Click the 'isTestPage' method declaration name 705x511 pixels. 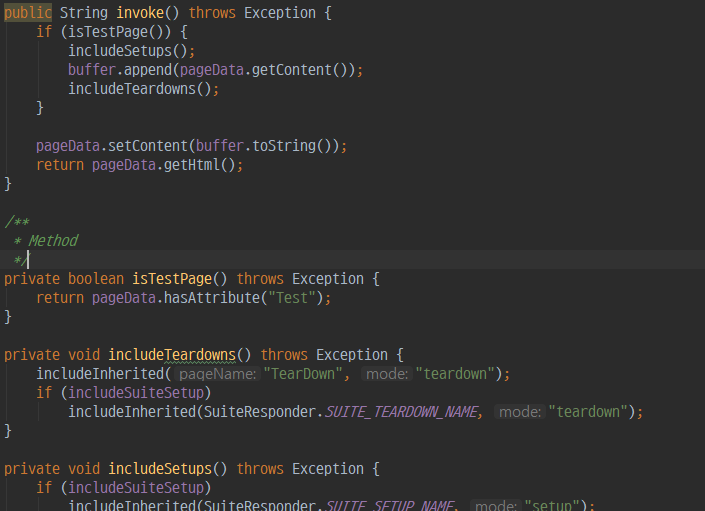pos(172,279)
